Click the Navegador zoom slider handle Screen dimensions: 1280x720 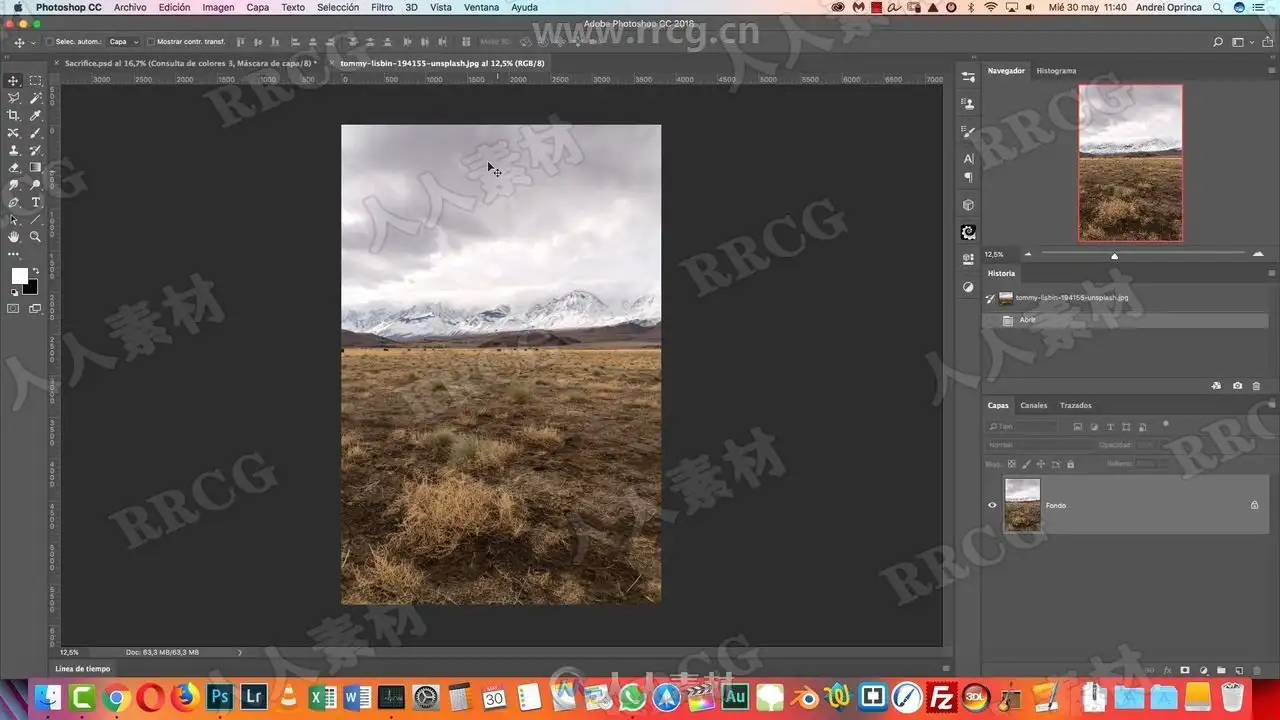[x=1114, y=255]
